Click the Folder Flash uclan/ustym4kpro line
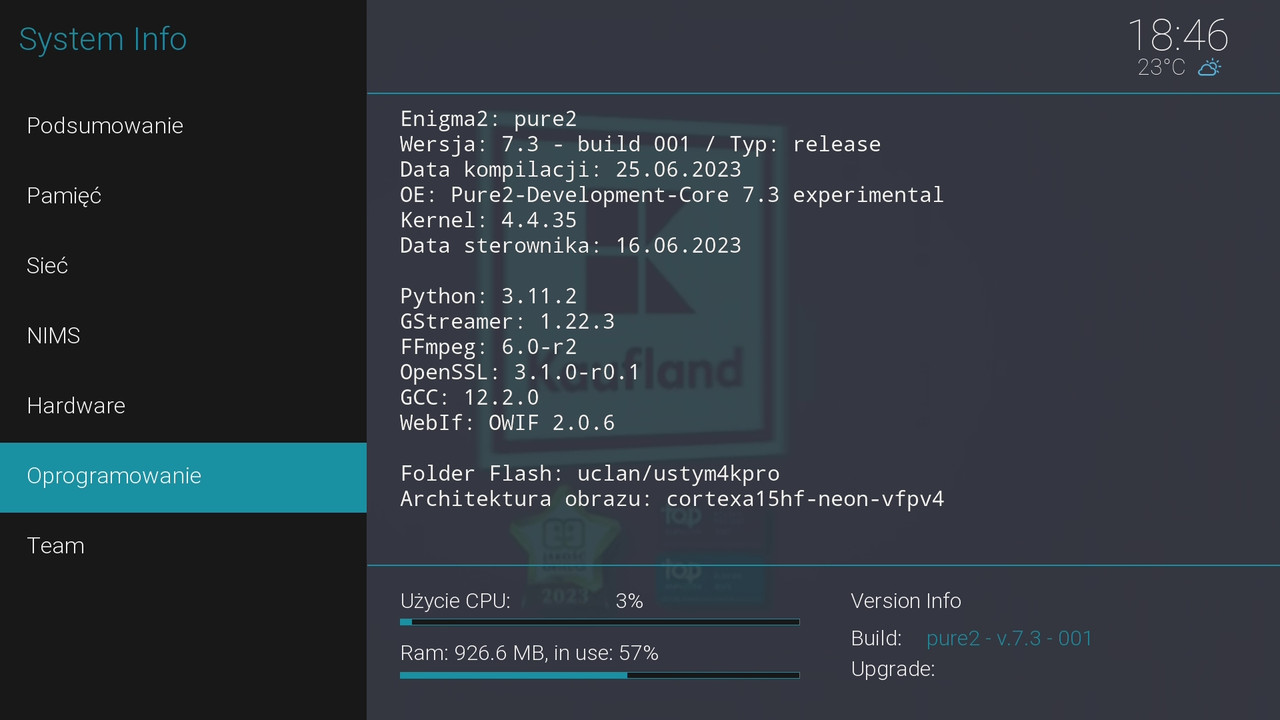The height and width of the screenshot is (720, 1280). click(590, 473)
